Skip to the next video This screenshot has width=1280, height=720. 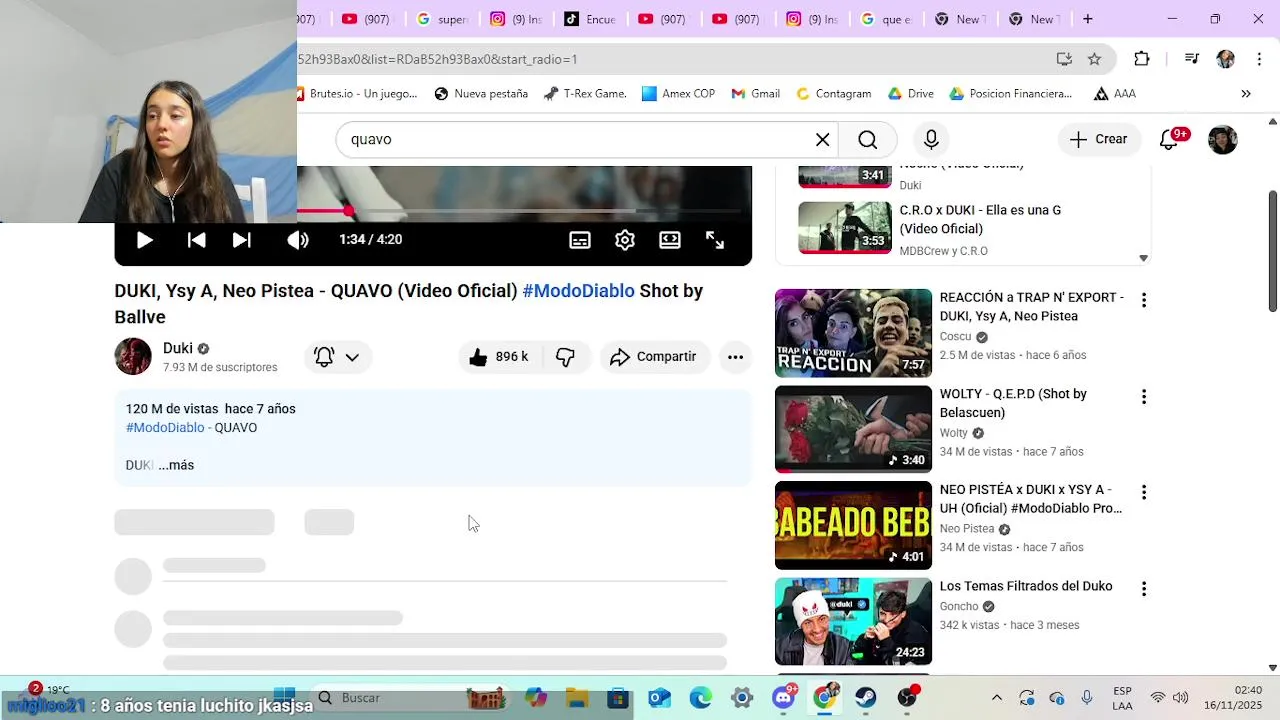(x=242, y=240)
